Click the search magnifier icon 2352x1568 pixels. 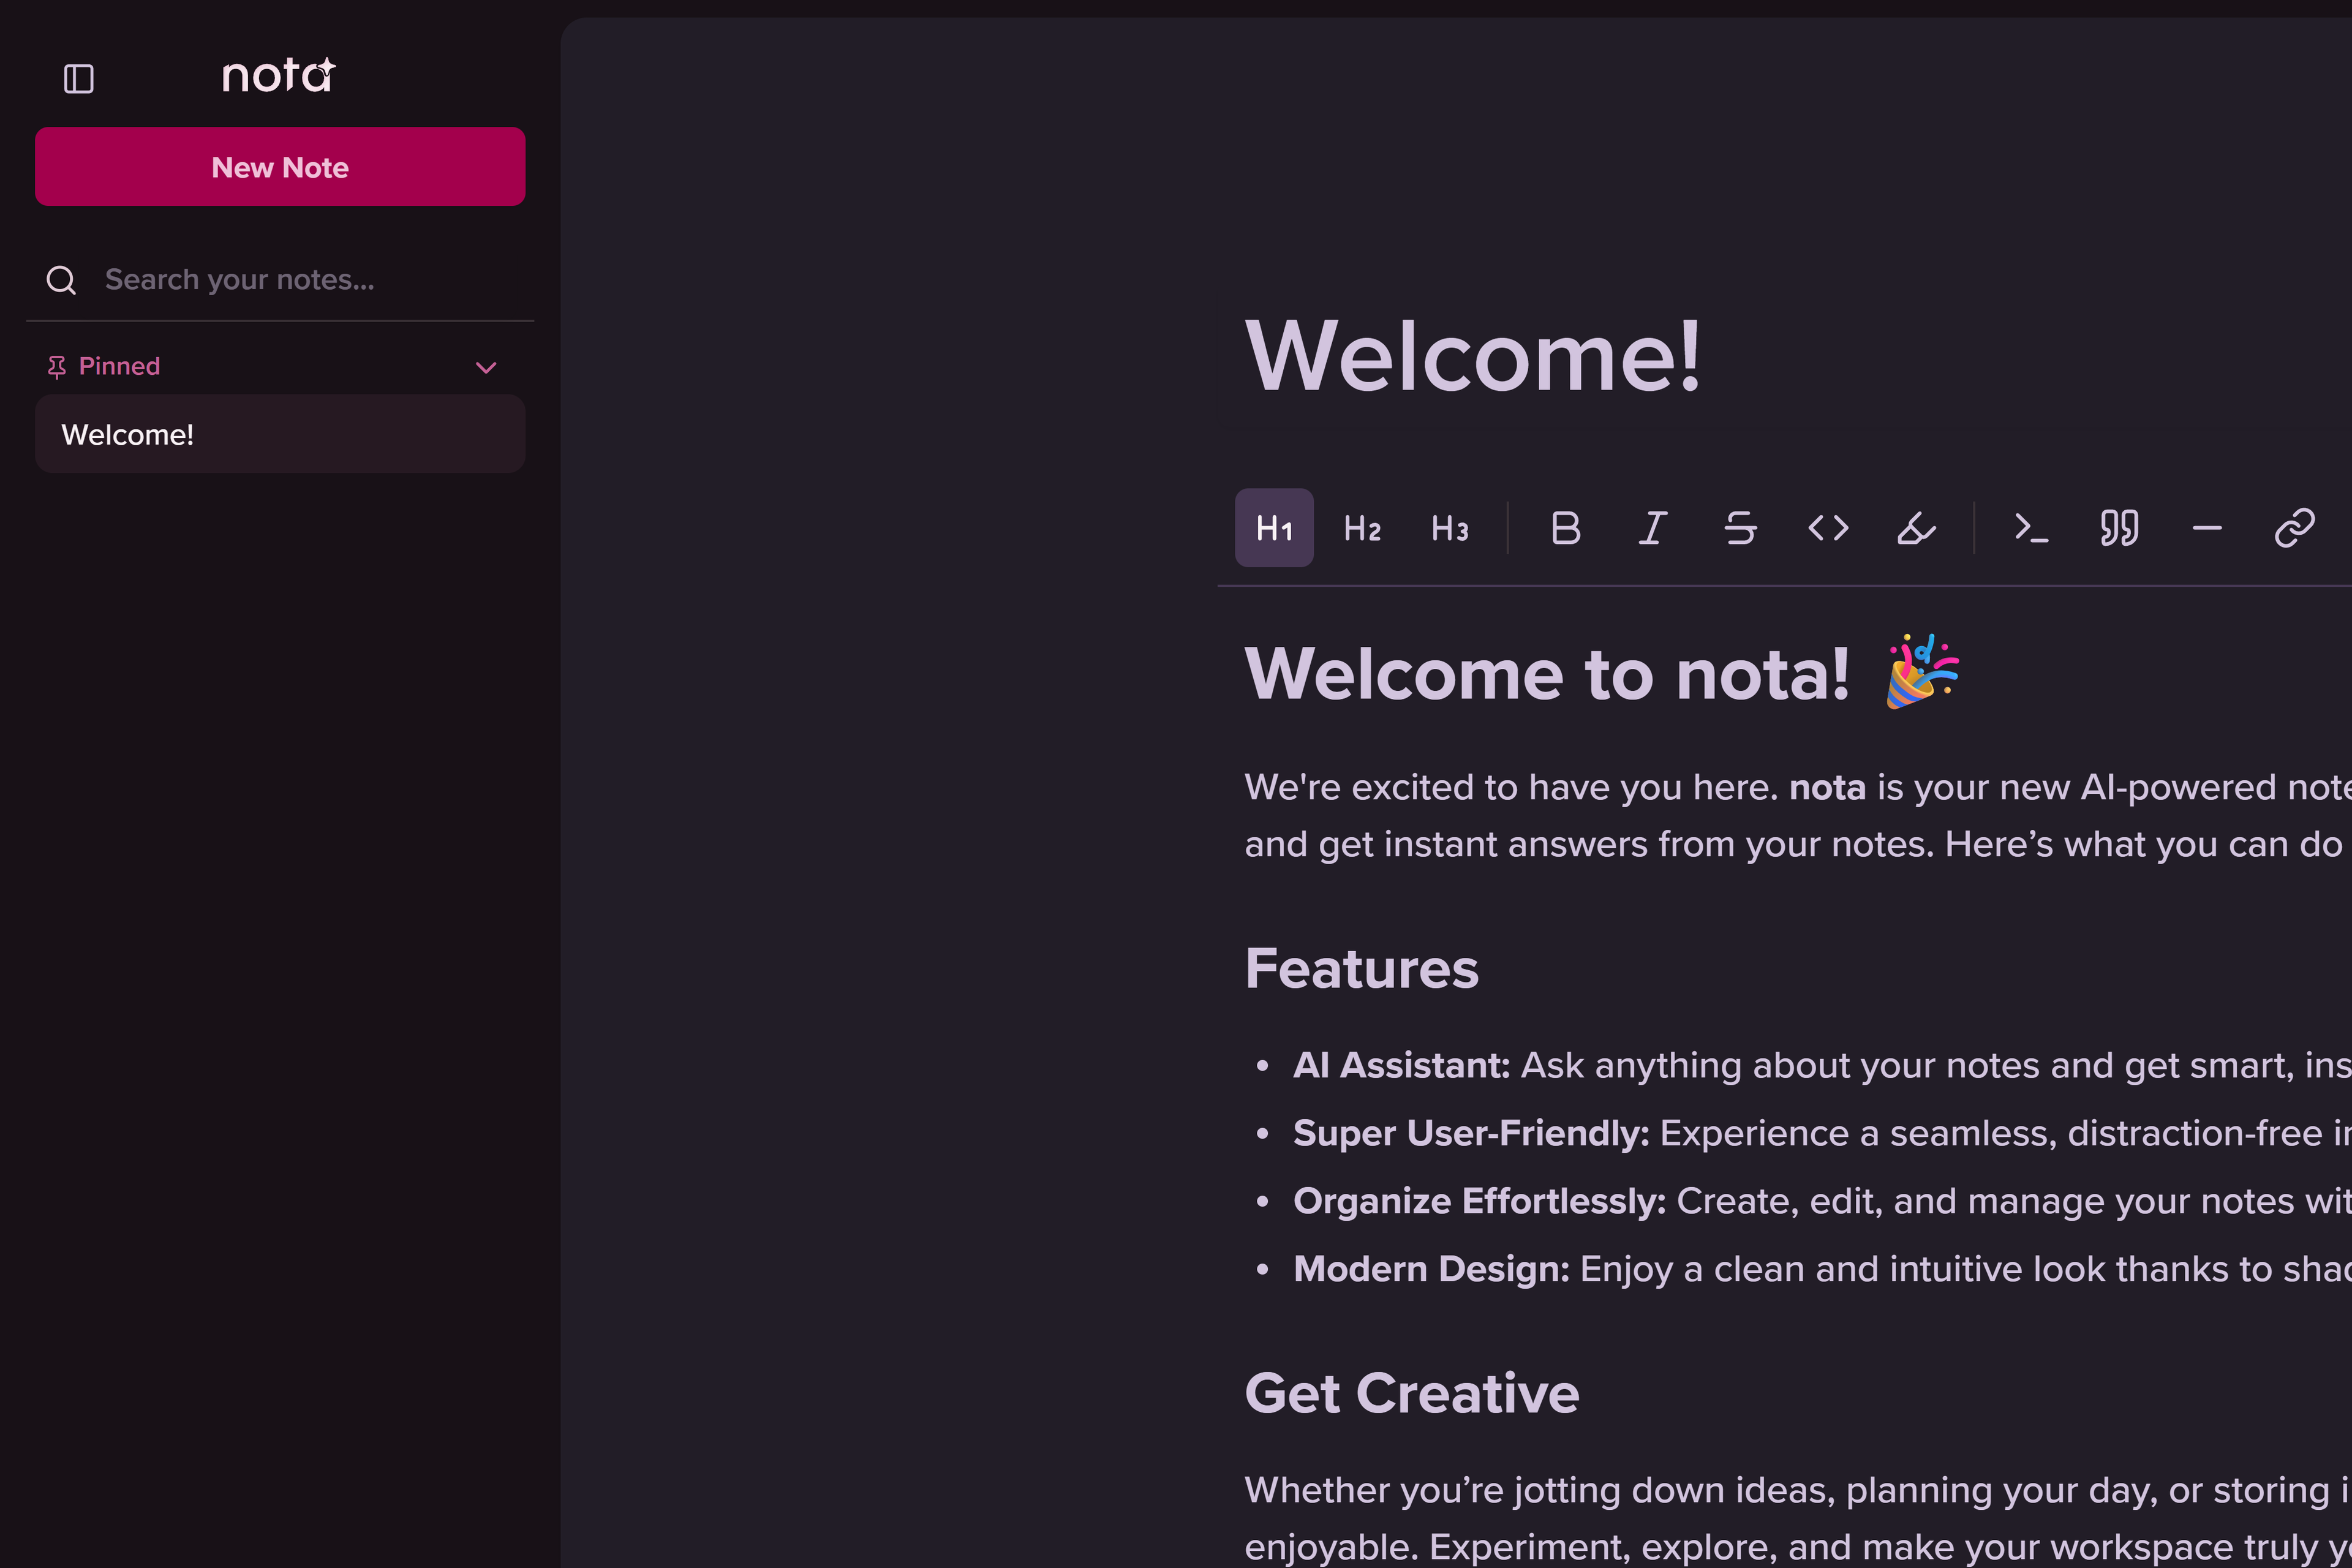61,280
